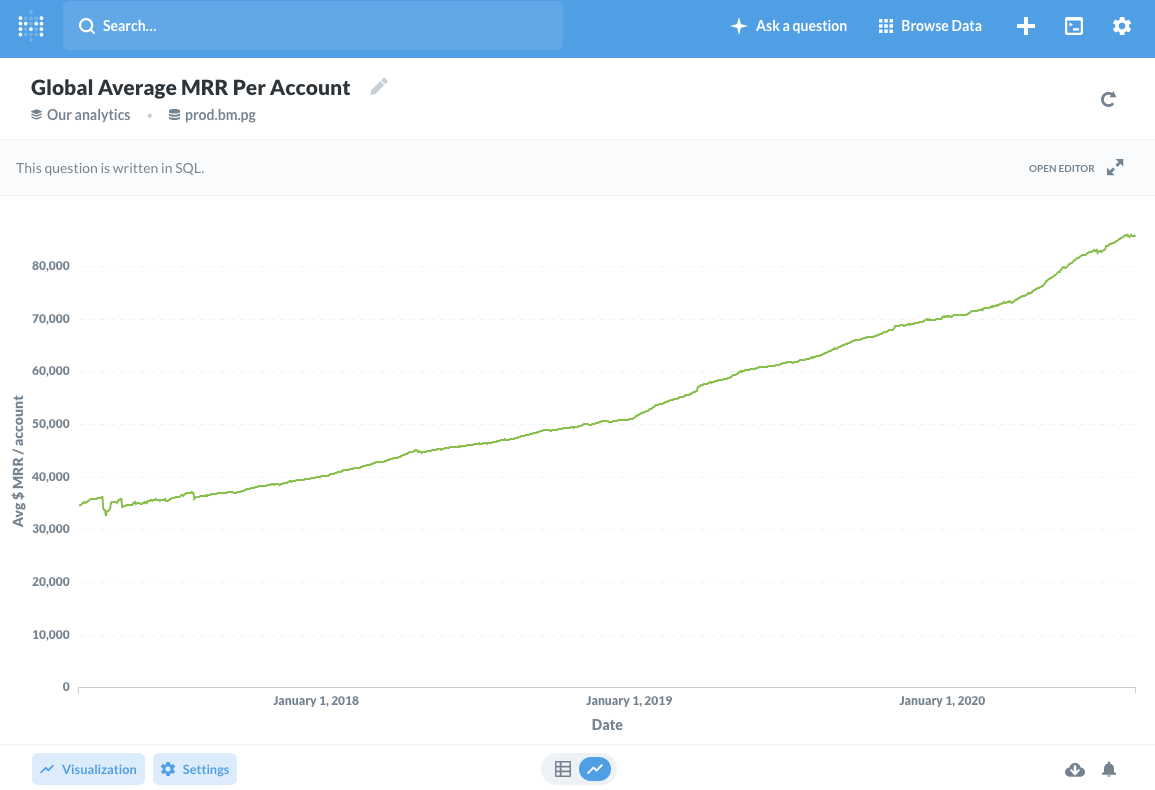This screenshot has height=790, width=1155.
Task: Click the alerts bell icon
Action: tap(1109, 769)
